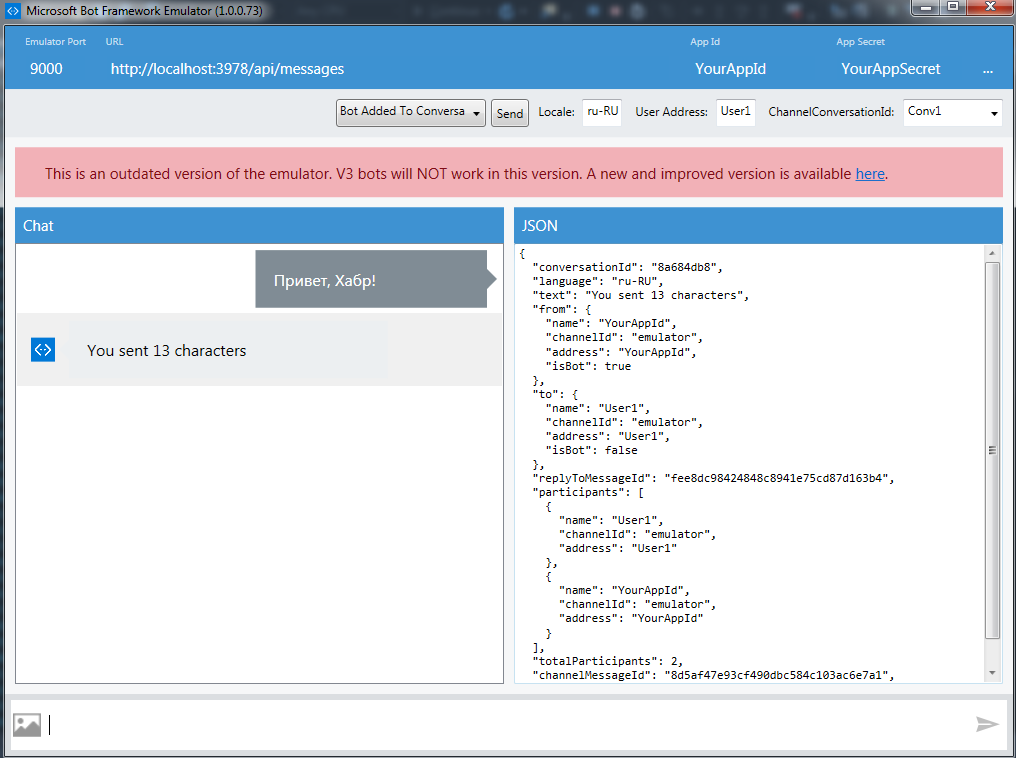Click the emulator app icon in title bar
Image resolution: width=1016 pixels, height=758 pixels.
click(x=13, y=10)
